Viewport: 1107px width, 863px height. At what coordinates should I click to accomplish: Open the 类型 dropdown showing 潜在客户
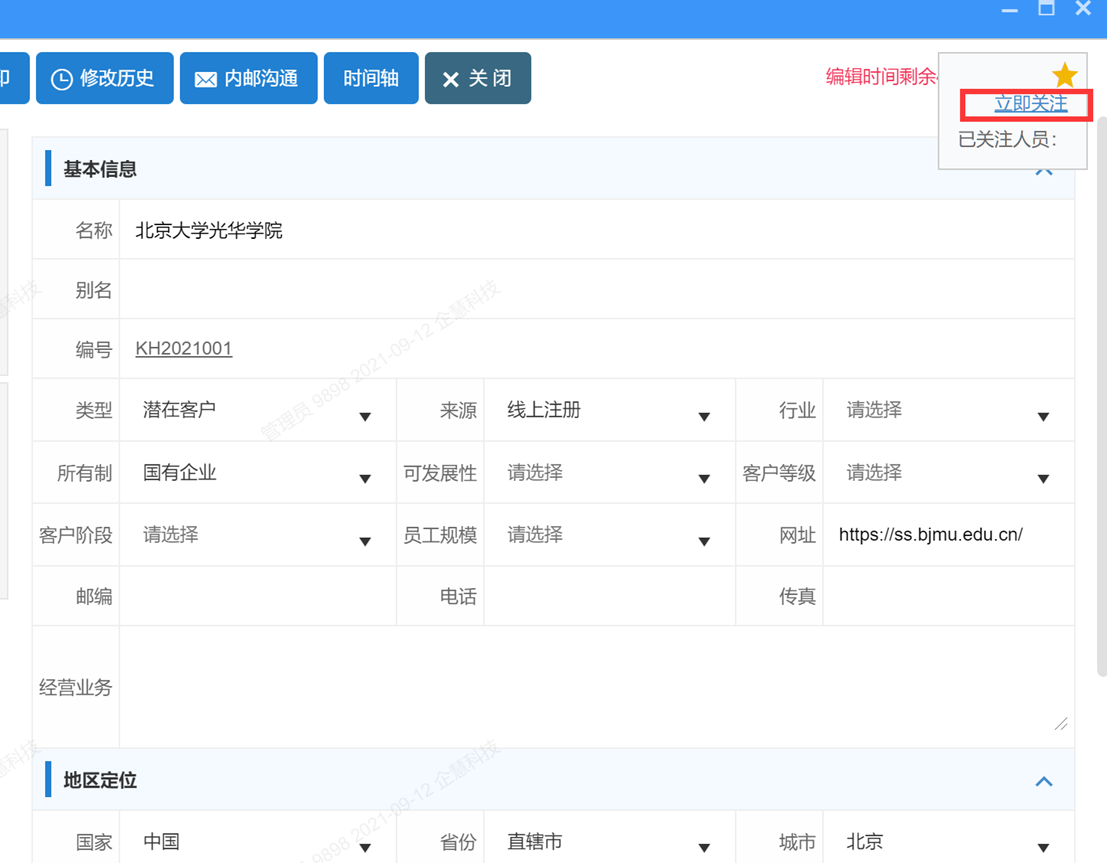pyautogui.click(x=258, y=410)
